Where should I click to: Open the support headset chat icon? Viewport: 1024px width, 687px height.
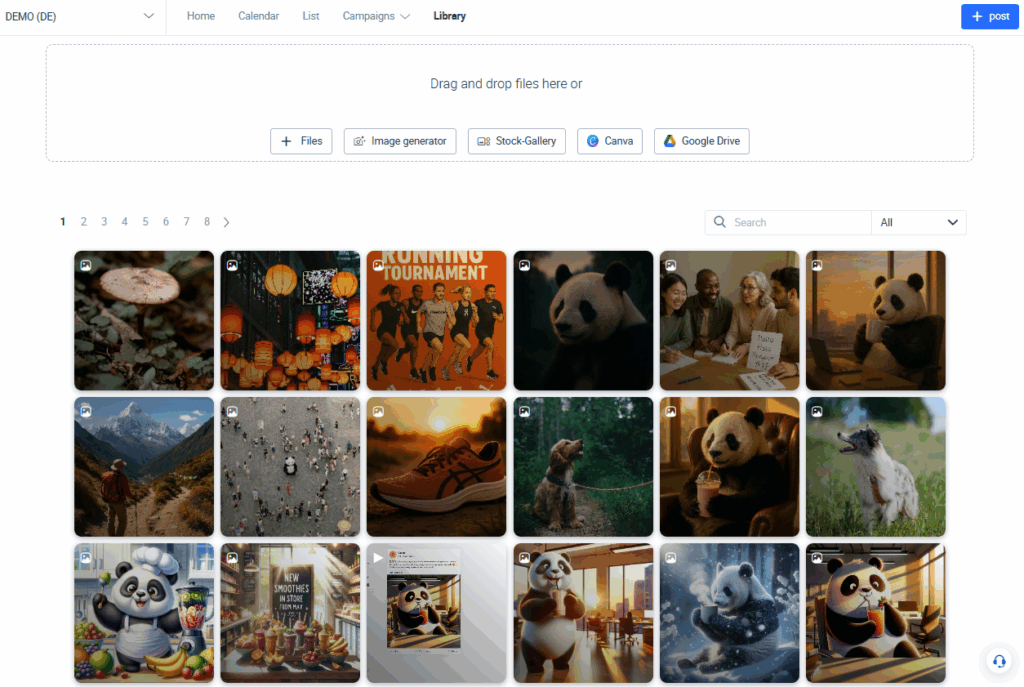[998, 661]
